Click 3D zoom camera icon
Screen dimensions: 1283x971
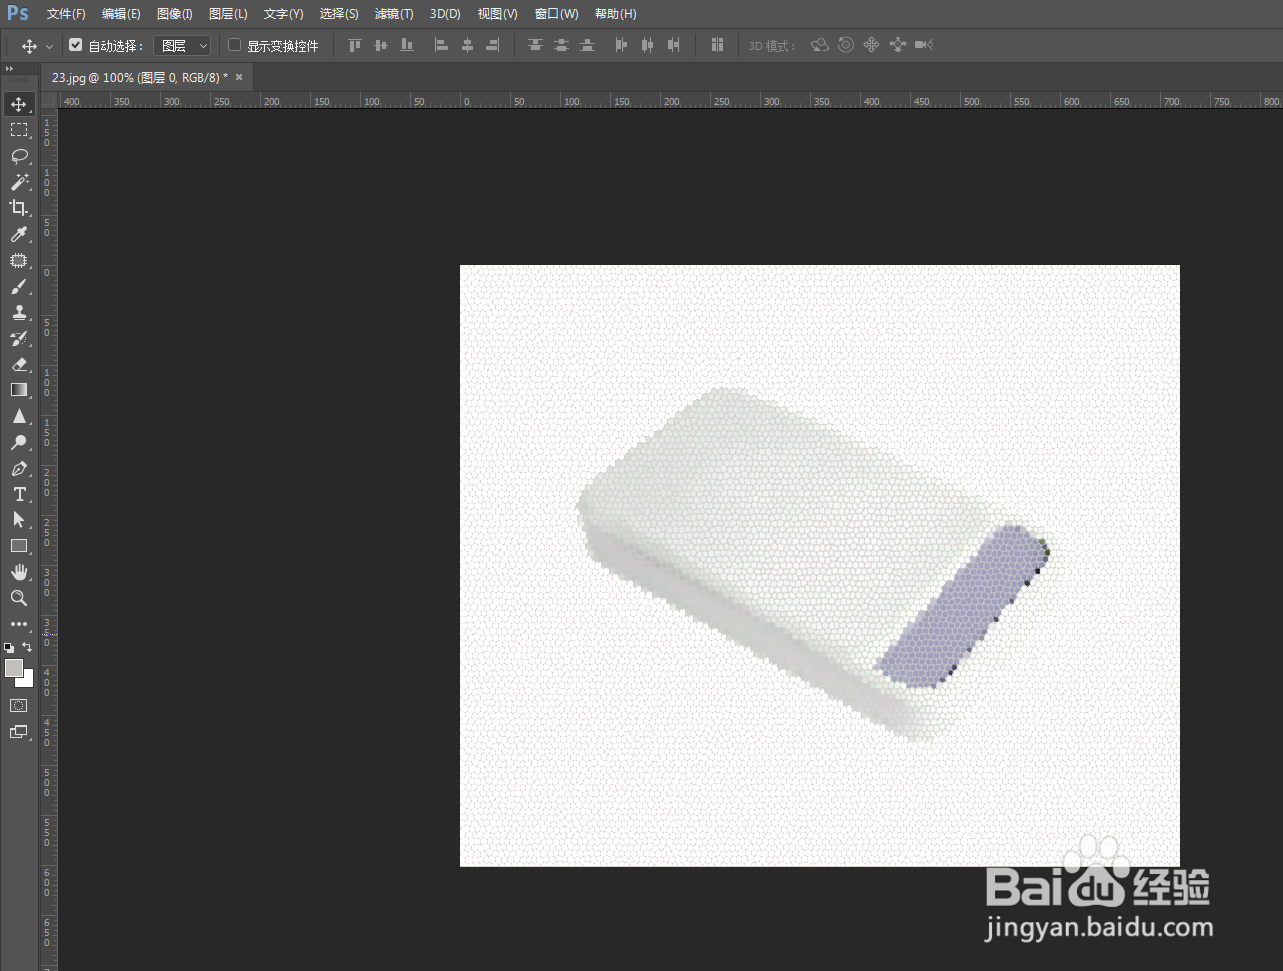(924, 45)
